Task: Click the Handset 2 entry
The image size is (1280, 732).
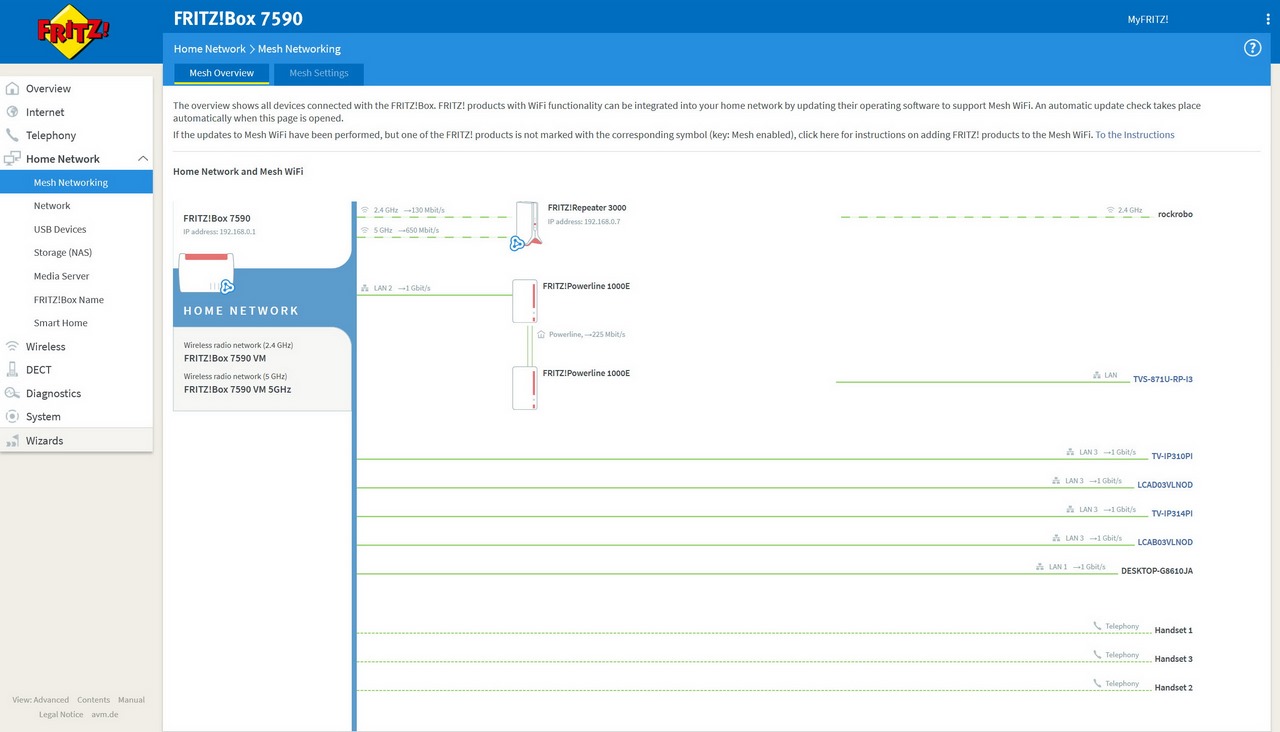Action: click(1174, 688)
